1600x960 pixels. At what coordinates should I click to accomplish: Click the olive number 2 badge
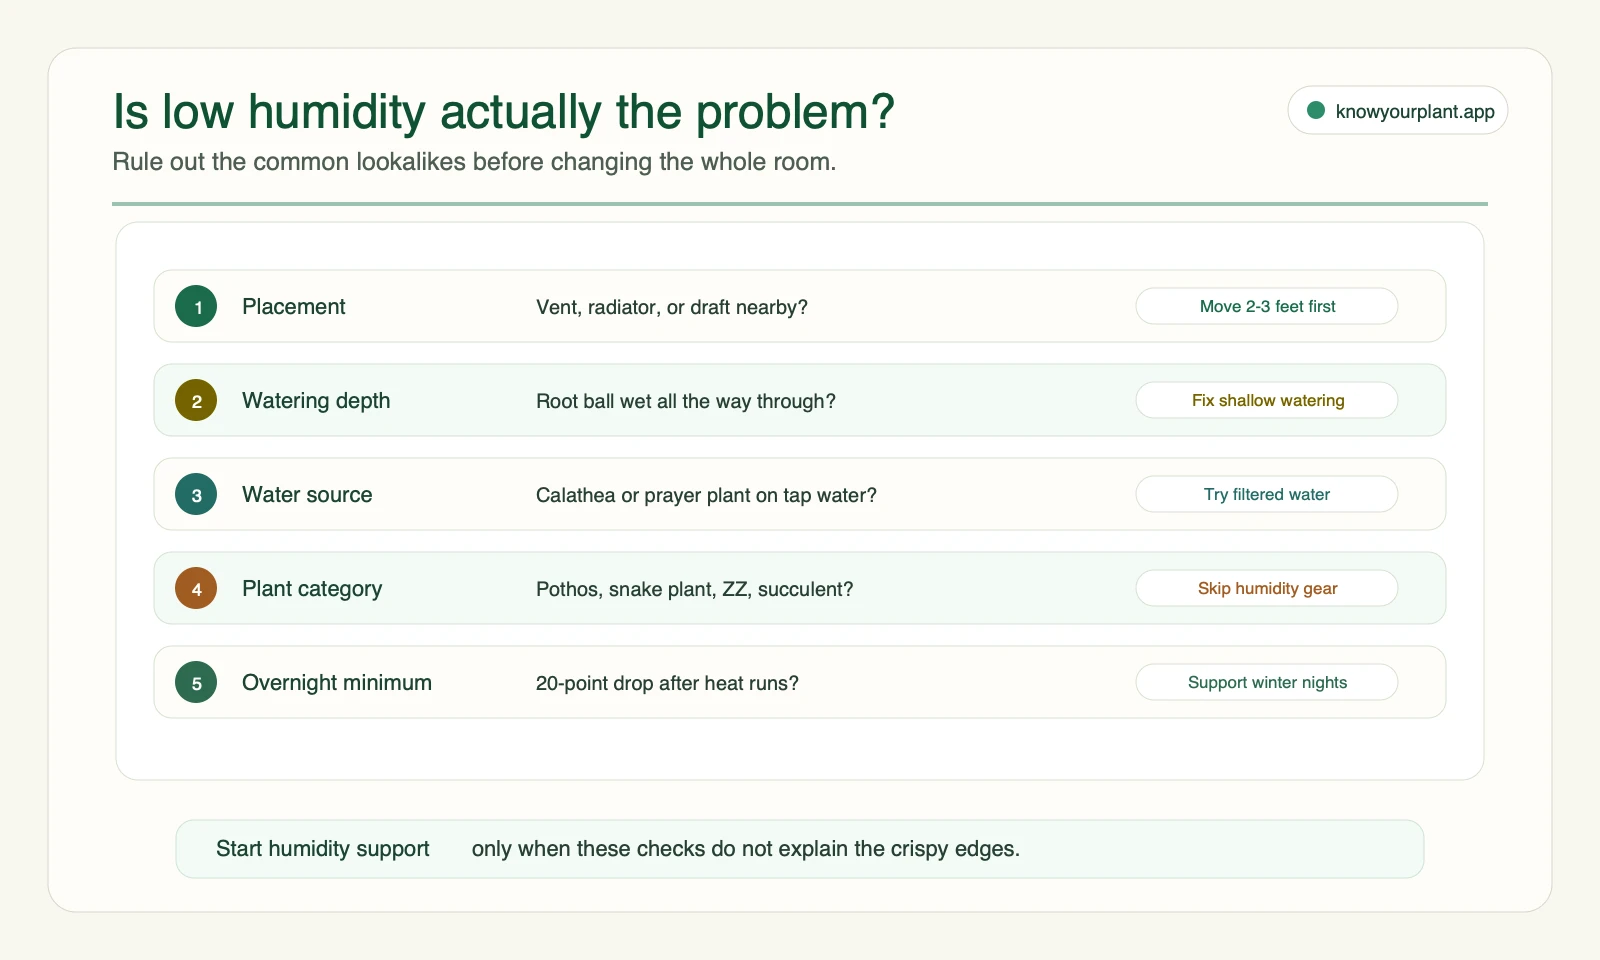coord(196,400)
